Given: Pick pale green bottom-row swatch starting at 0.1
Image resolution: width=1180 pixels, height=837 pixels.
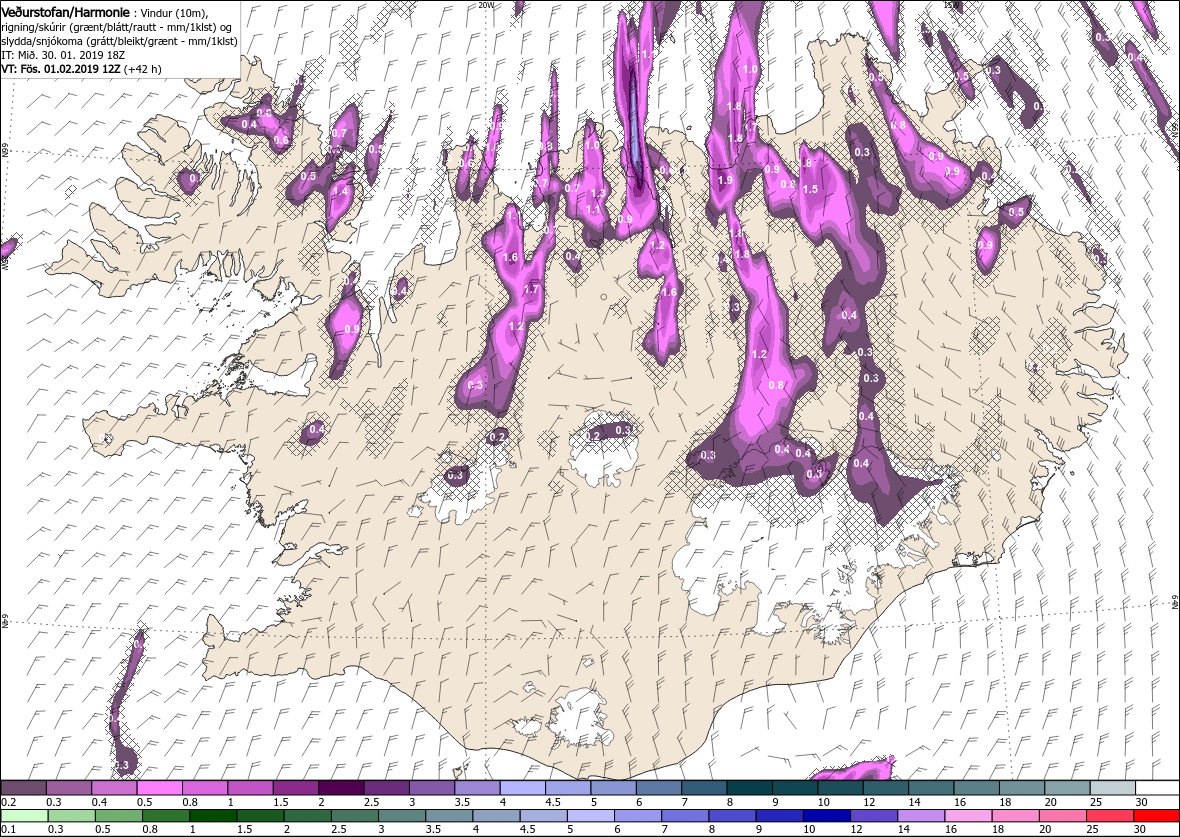Looking at the screenshot, I should point(24,816).
